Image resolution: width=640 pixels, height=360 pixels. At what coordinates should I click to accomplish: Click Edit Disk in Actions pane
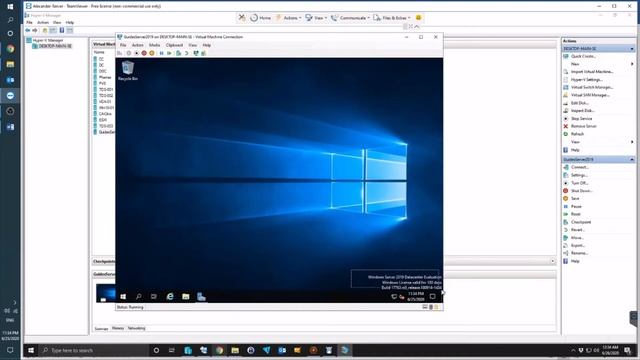pyautogui.click(x=580, y=103)
